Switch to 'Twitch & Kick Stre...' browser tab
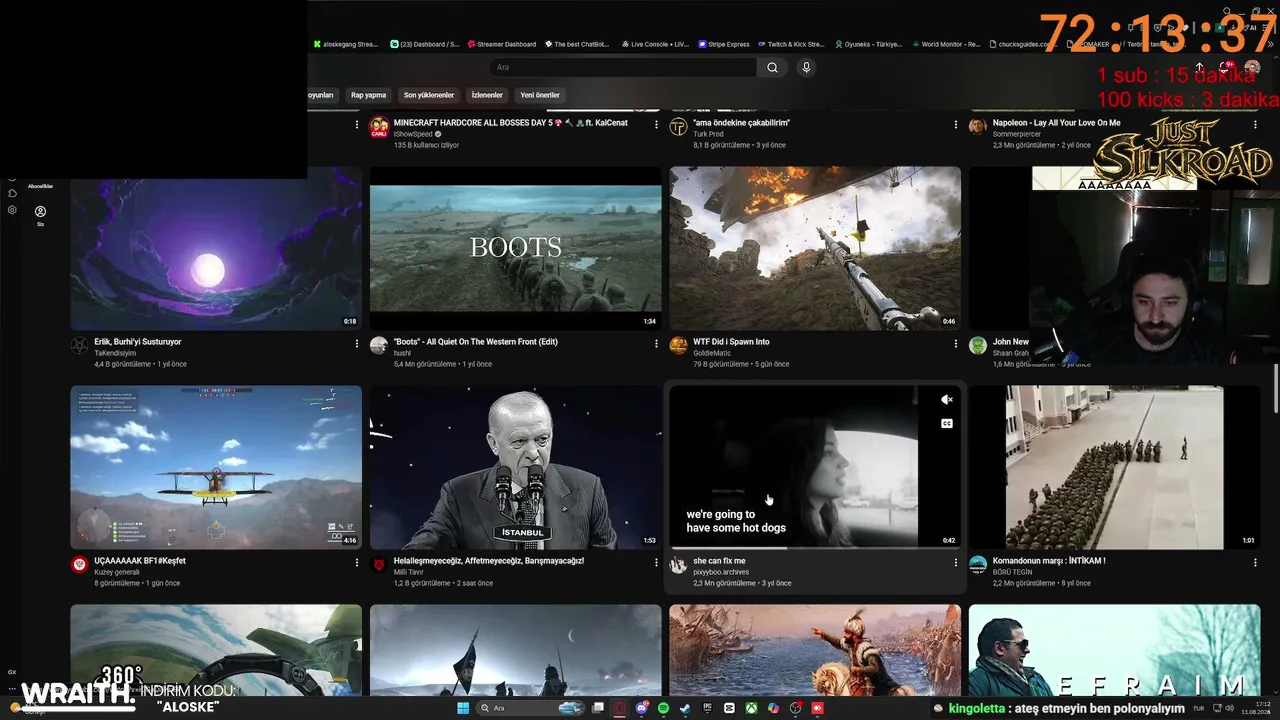The width and height of the screenshot is (1280, 720). 790,44
